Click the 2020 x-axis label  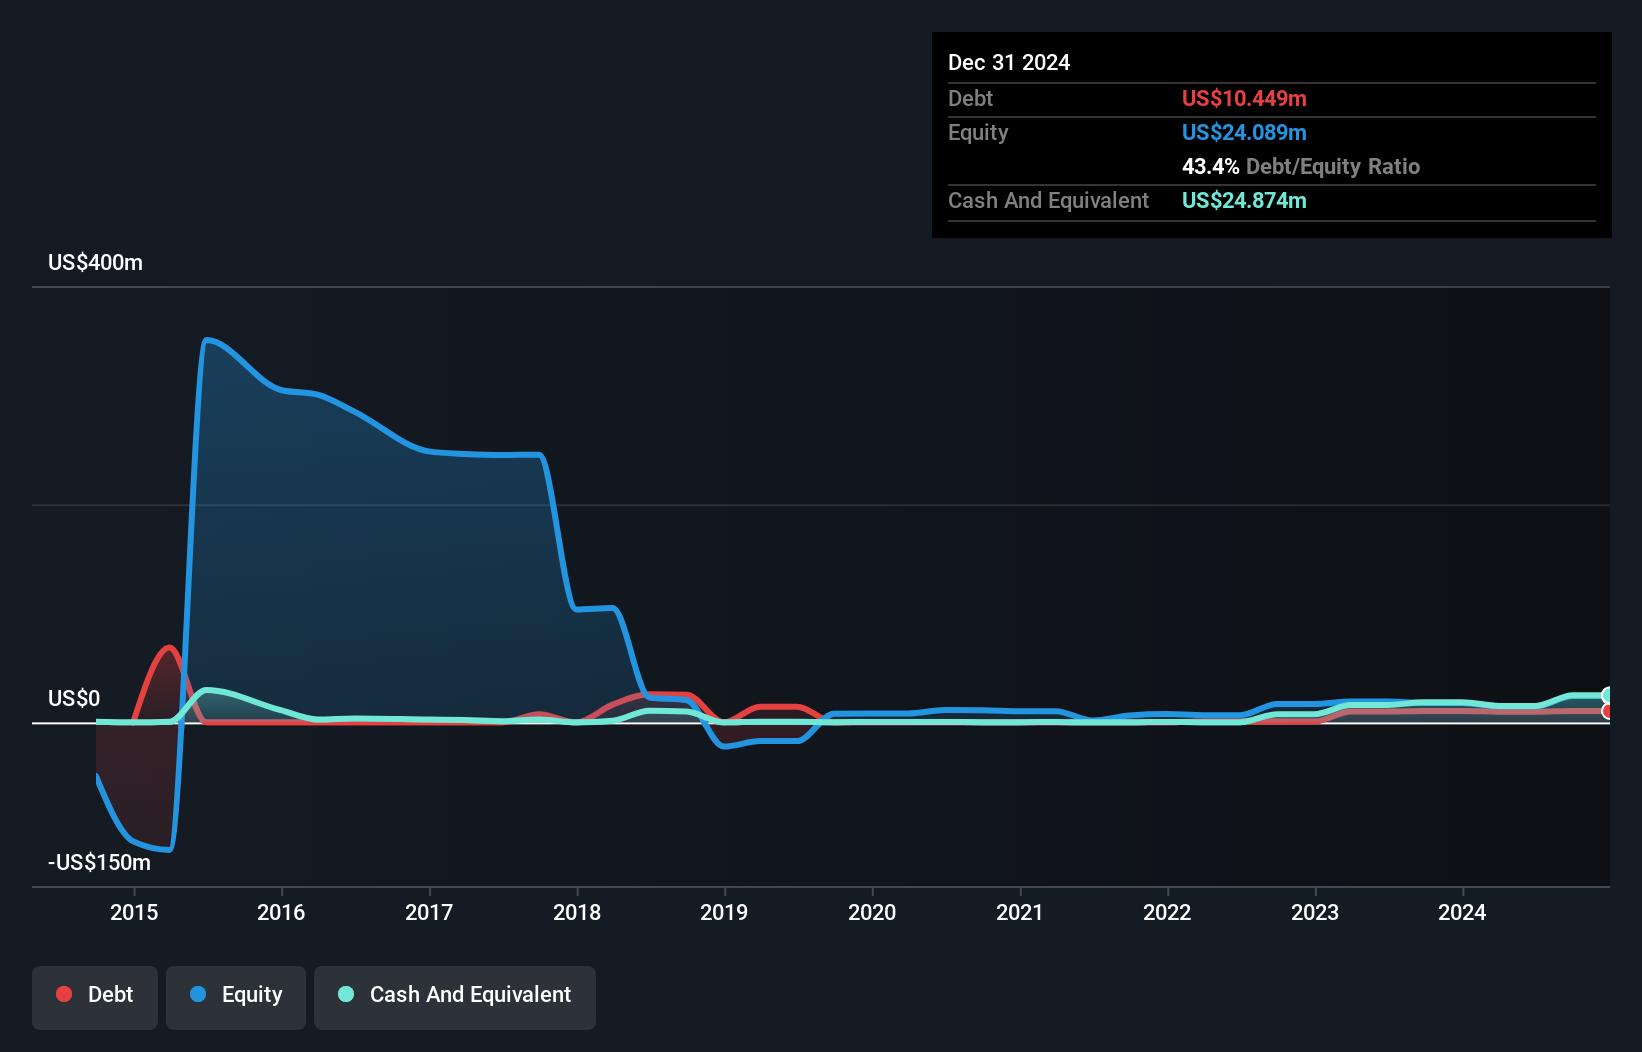(872, 912)
